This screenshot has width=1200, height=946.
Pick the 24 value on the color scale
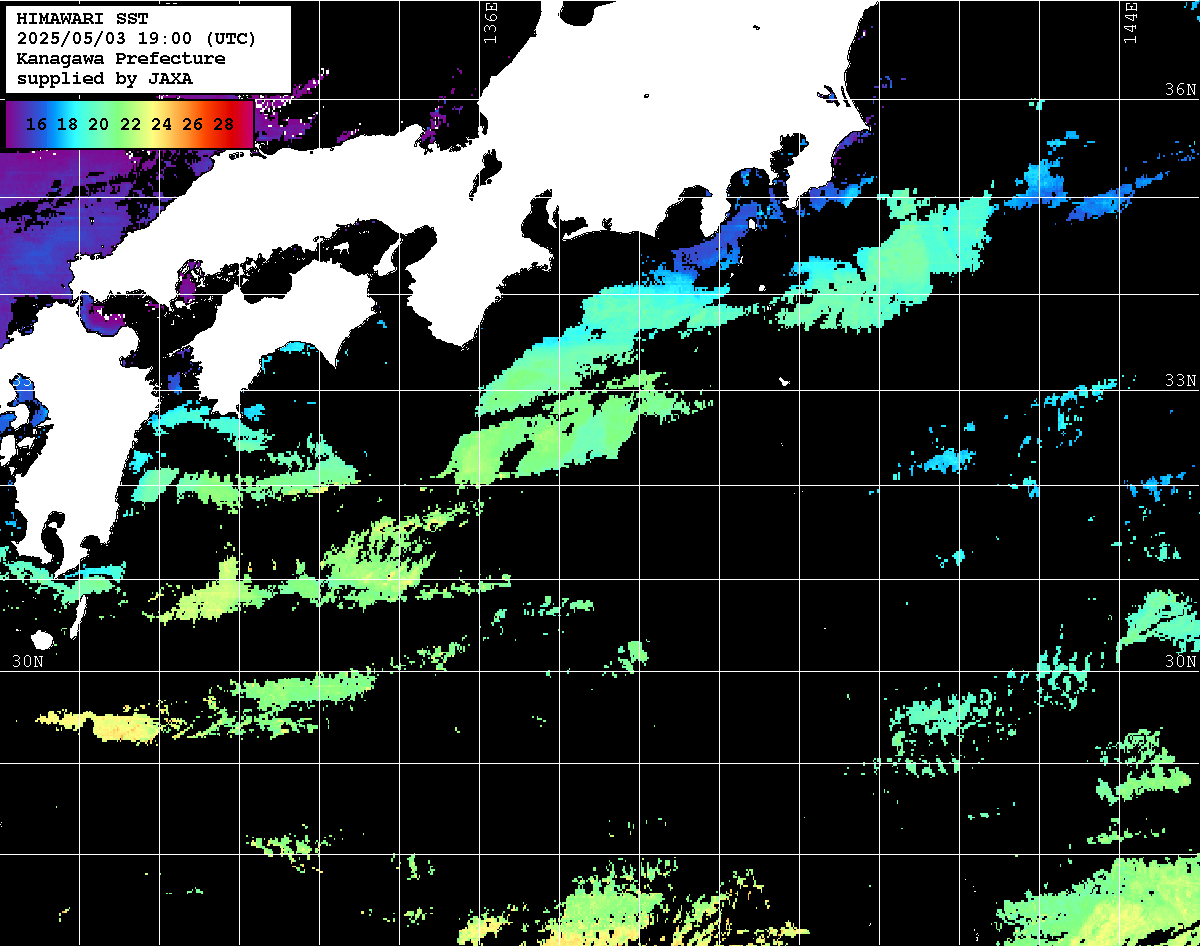[161, 124]
